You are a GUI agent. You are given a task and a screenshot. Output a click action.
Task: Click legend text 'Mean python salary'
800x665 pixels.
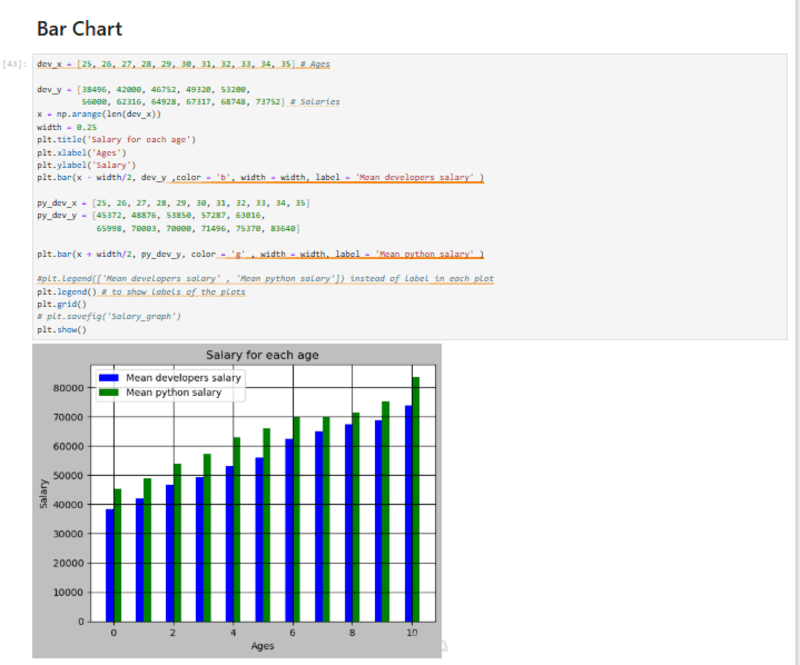pyautogui.click(x=173, y=392)
